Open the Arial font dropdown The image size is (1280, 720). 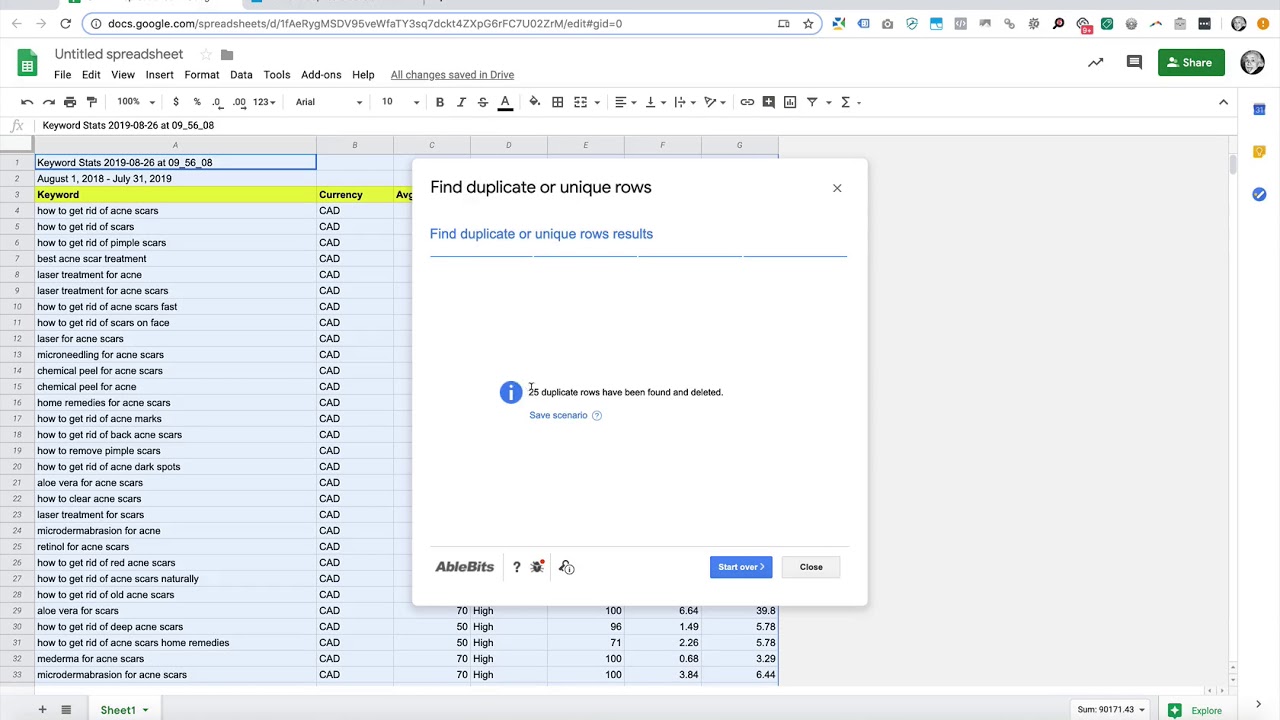(328, 102)
